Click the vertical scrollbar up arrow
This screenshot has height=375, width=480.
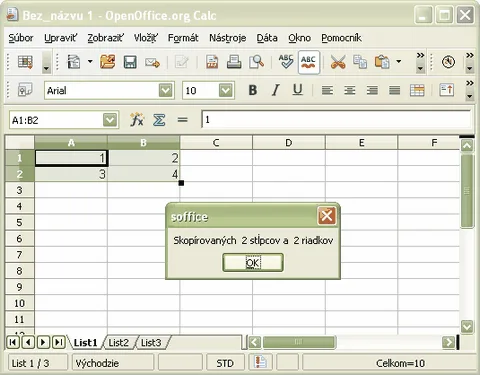pos(467,145)
